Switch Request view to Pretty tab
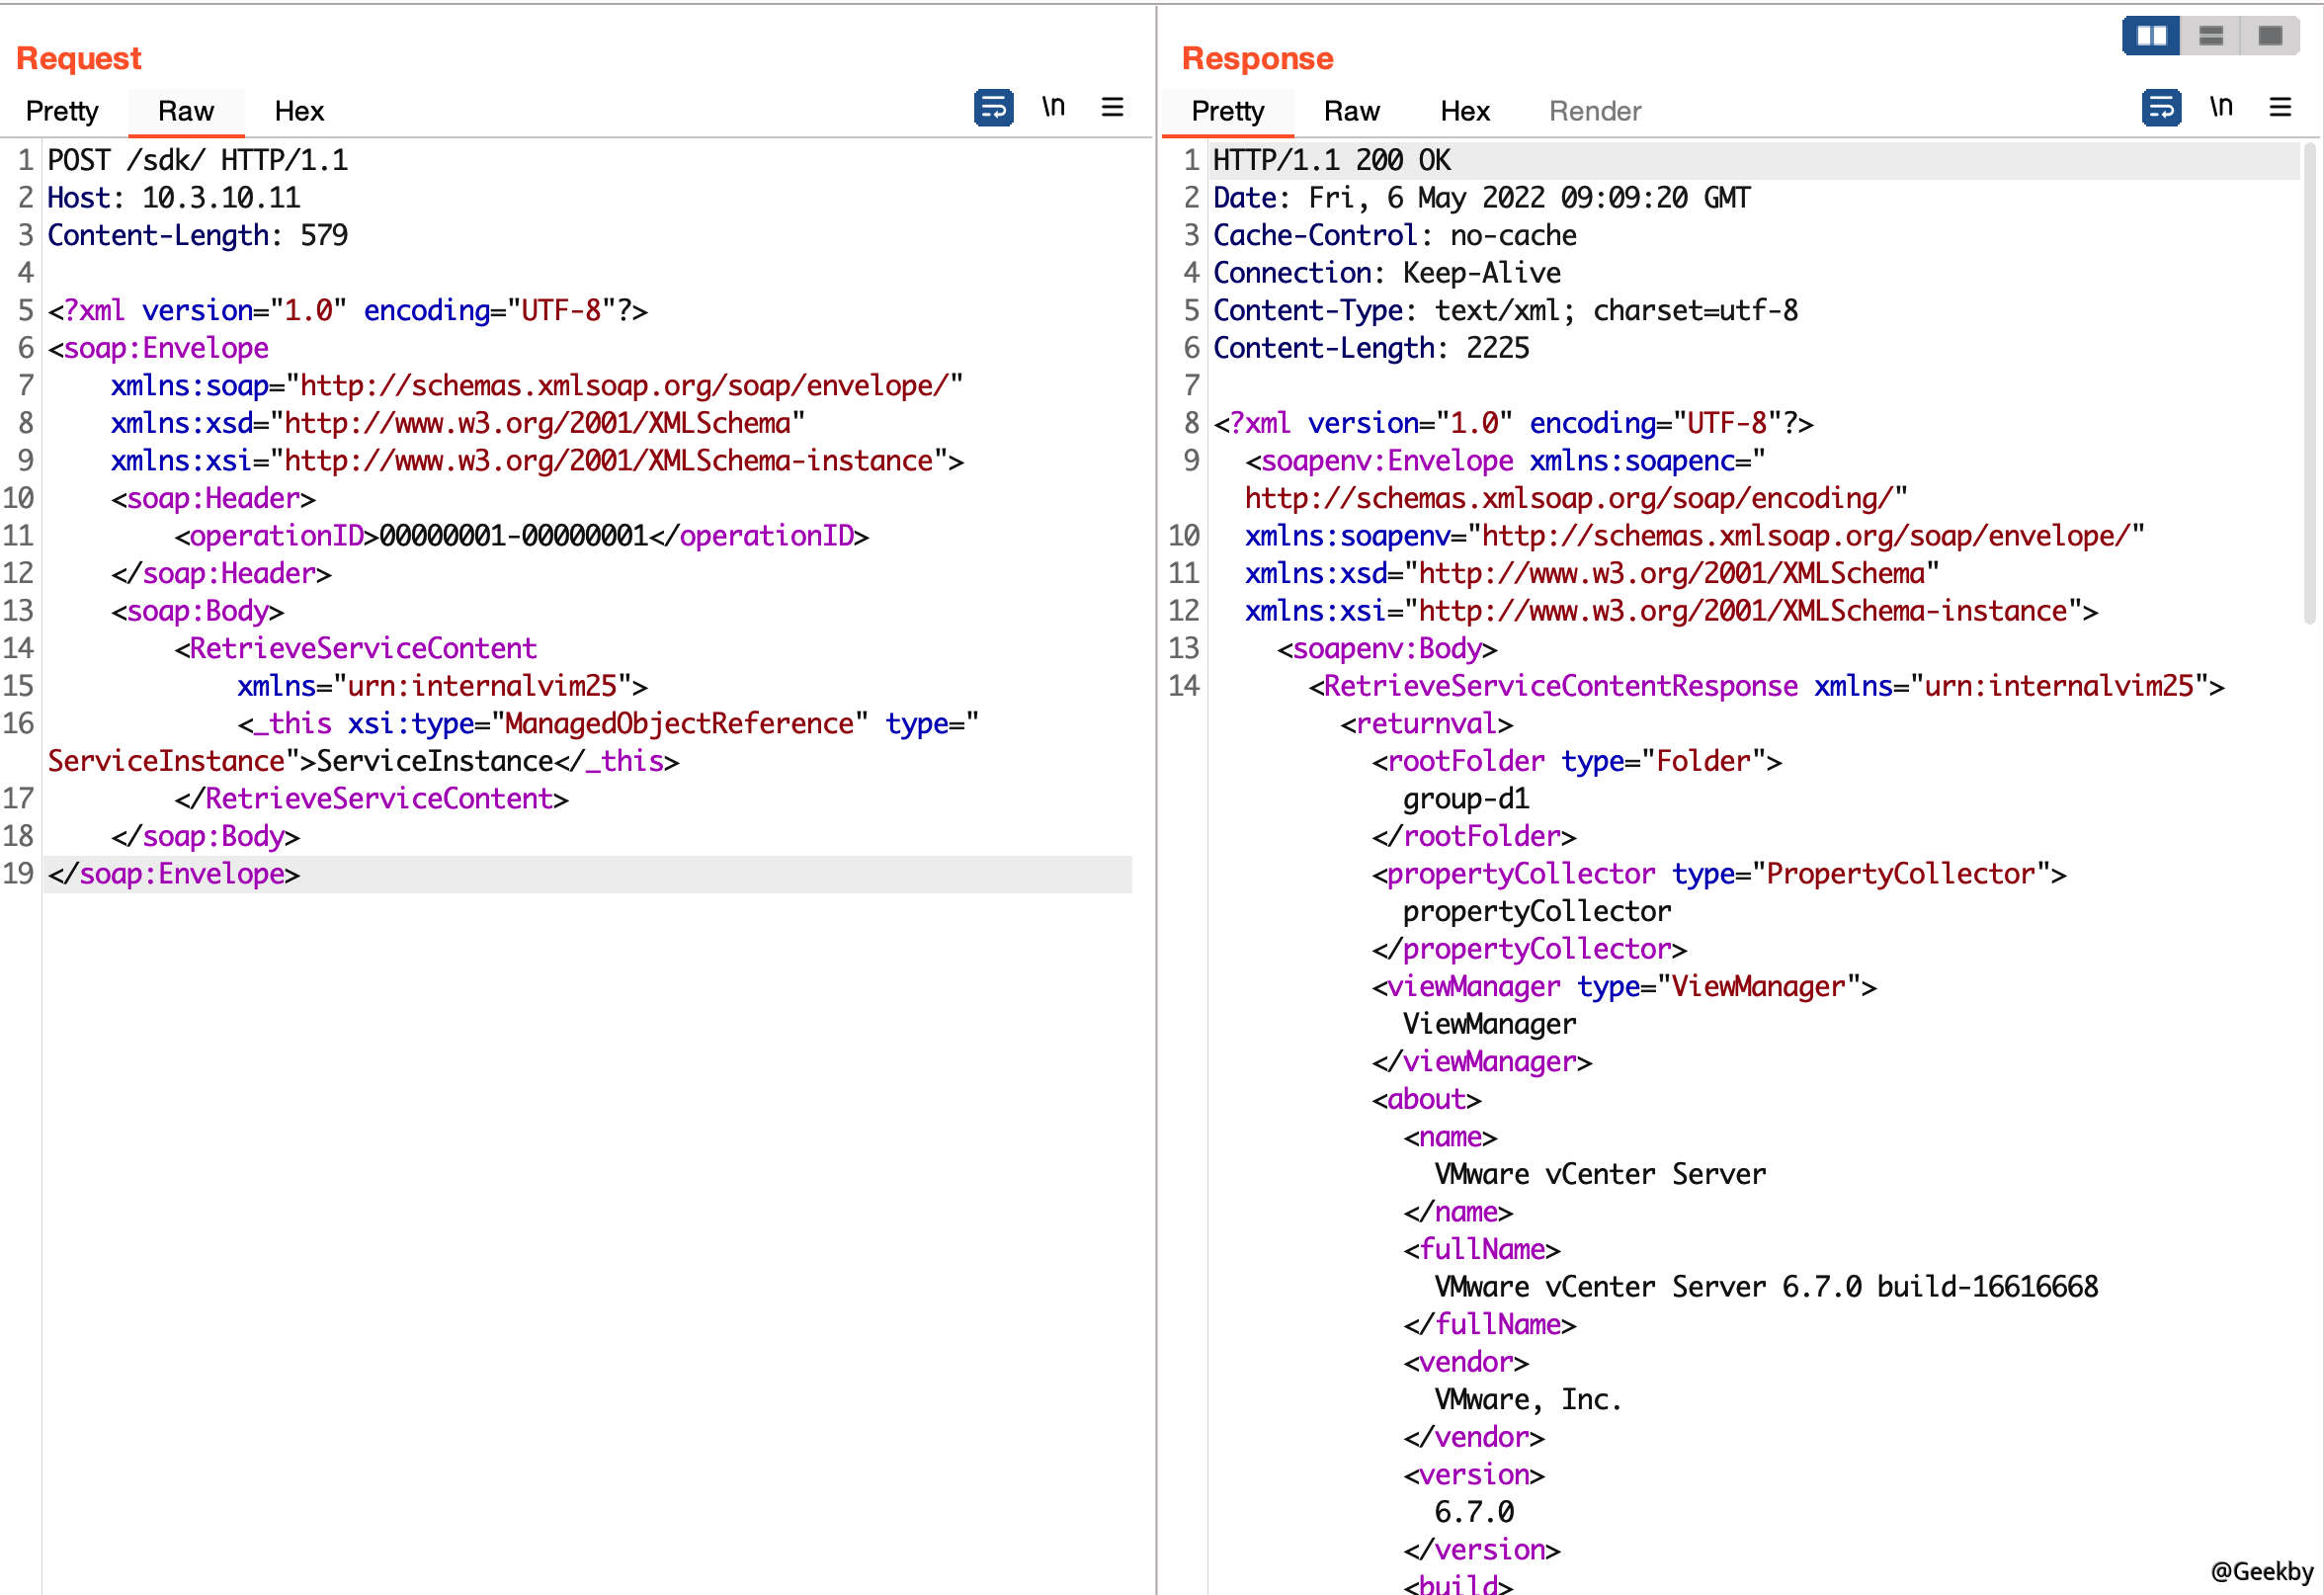Image resolution: width=2324 pixels, height=1595 pixels. pyautogui.click(x=62, y=111)
